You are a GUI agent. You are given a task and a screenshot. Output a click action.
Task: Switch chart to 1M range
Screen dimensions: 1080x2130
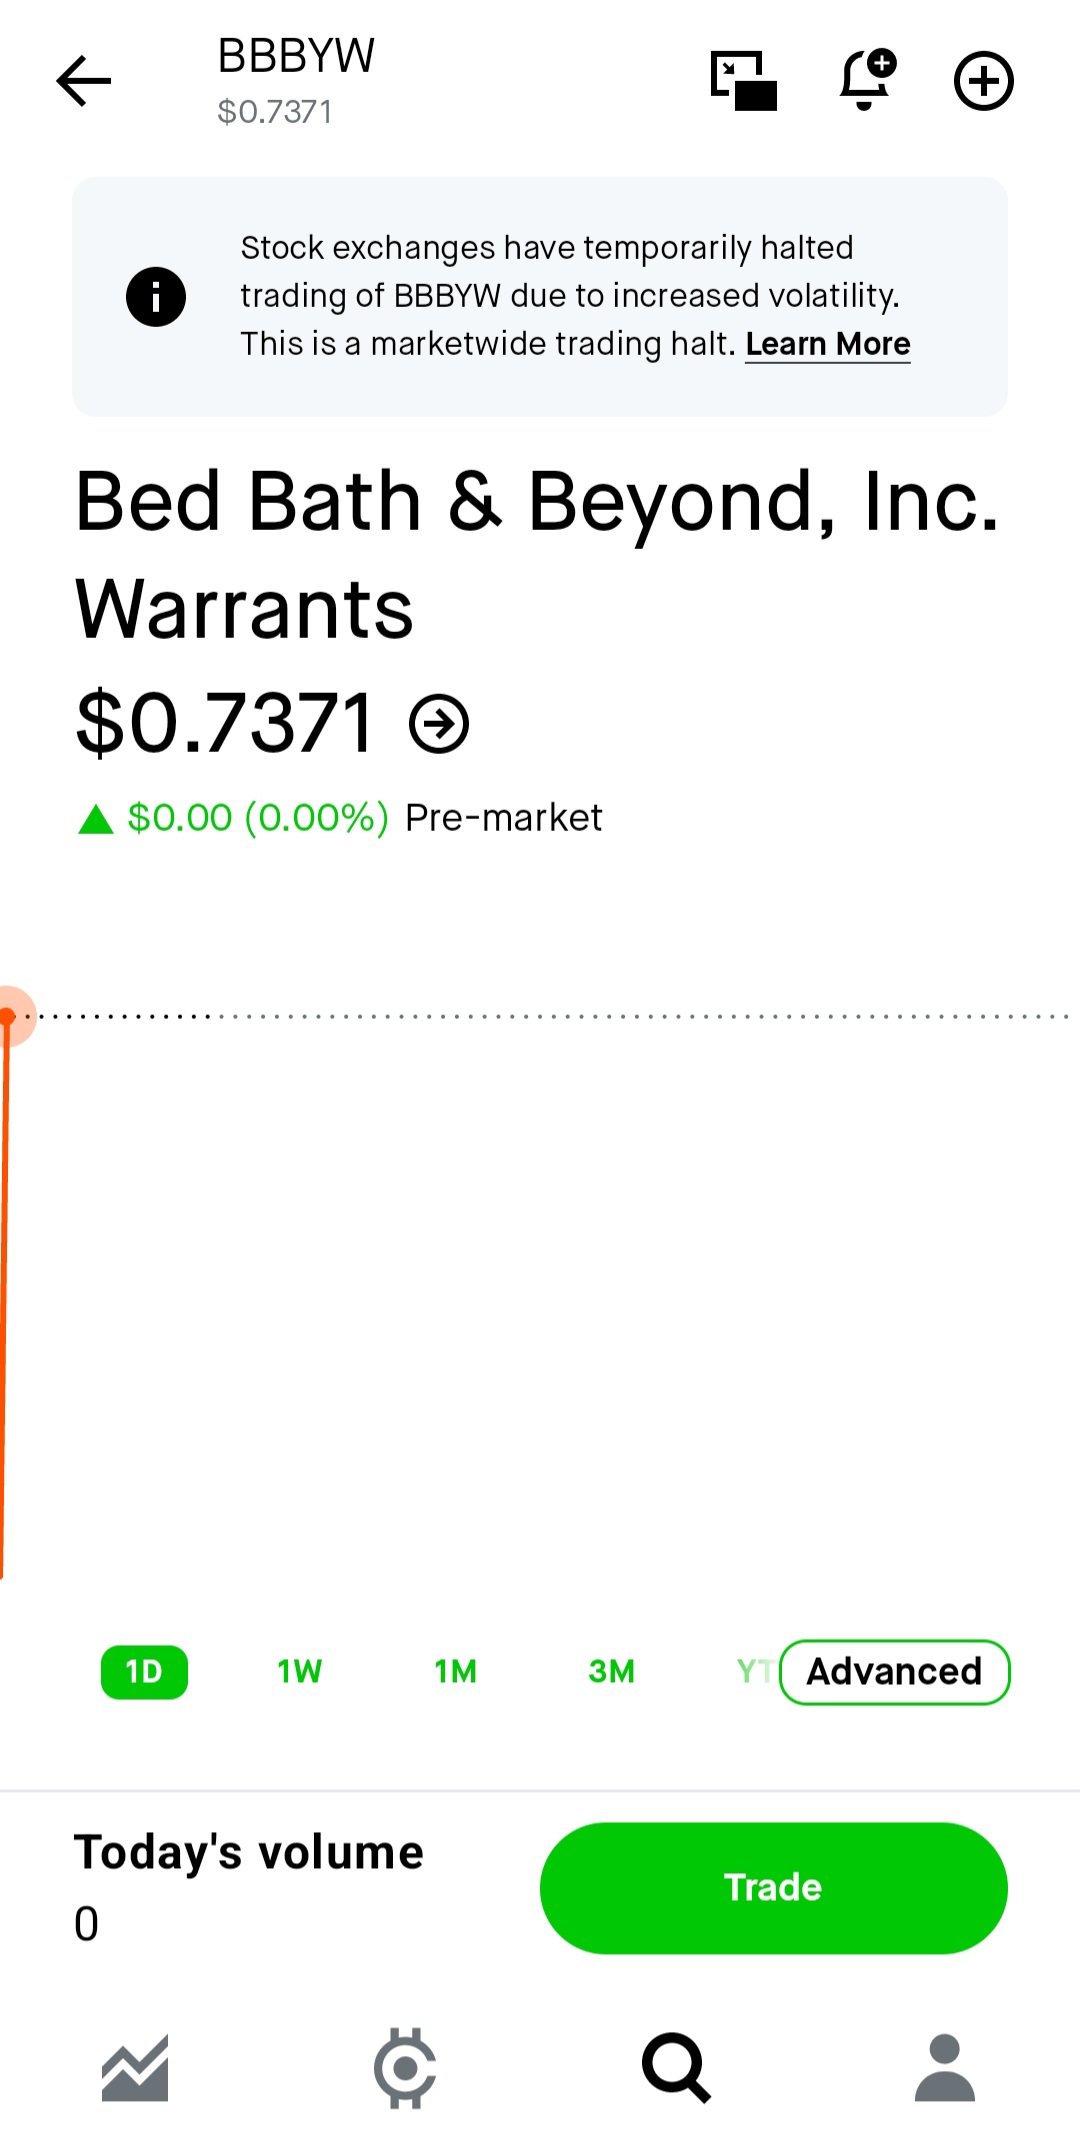point(456,1672)
